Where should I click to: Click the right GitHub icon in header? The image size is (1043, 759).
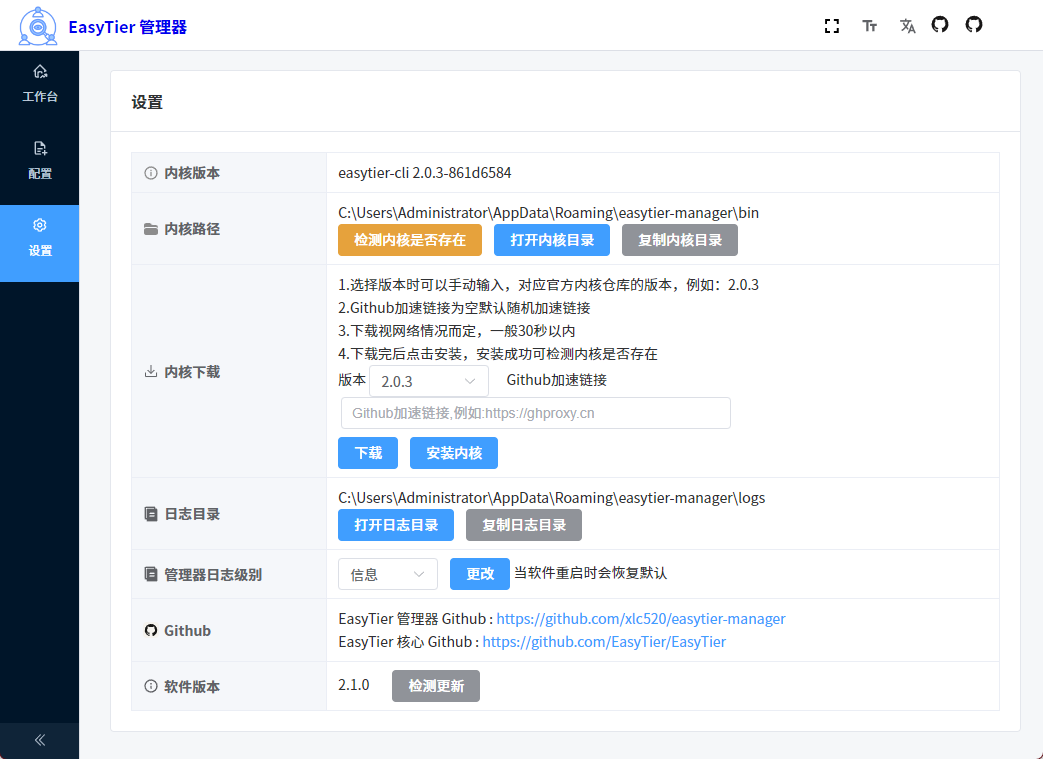coord(974,25)
